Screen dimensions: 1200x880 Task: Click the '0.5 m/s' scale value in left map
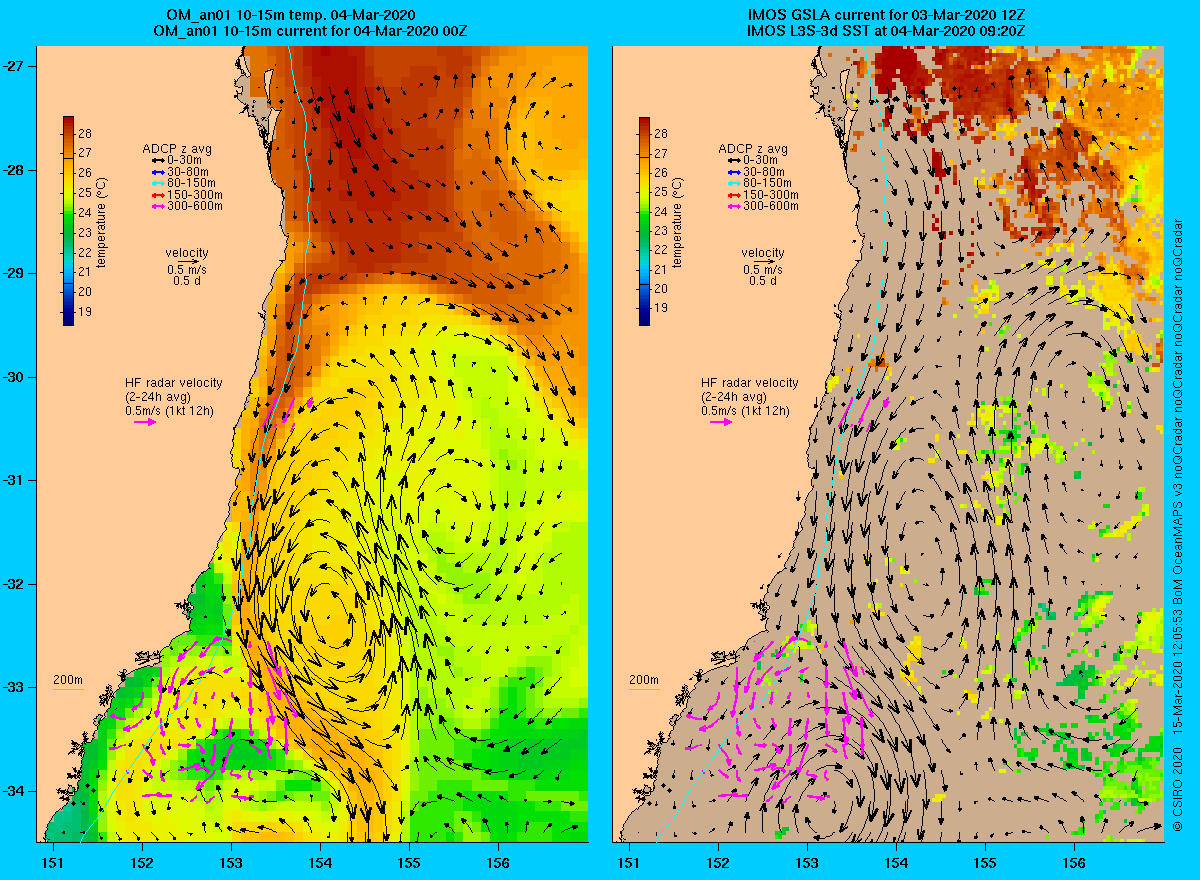point(187,270)
